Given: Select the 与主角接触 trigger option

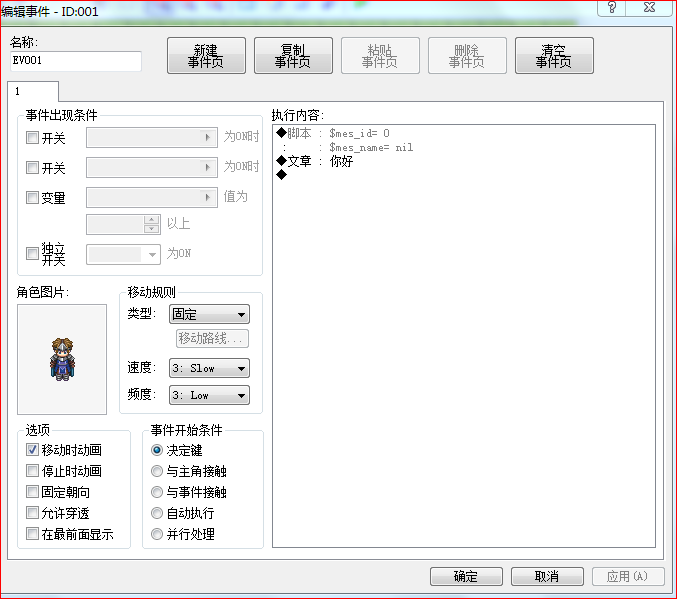Looking at the screenshot, I should pyautogui.click(x=157, y=471).
